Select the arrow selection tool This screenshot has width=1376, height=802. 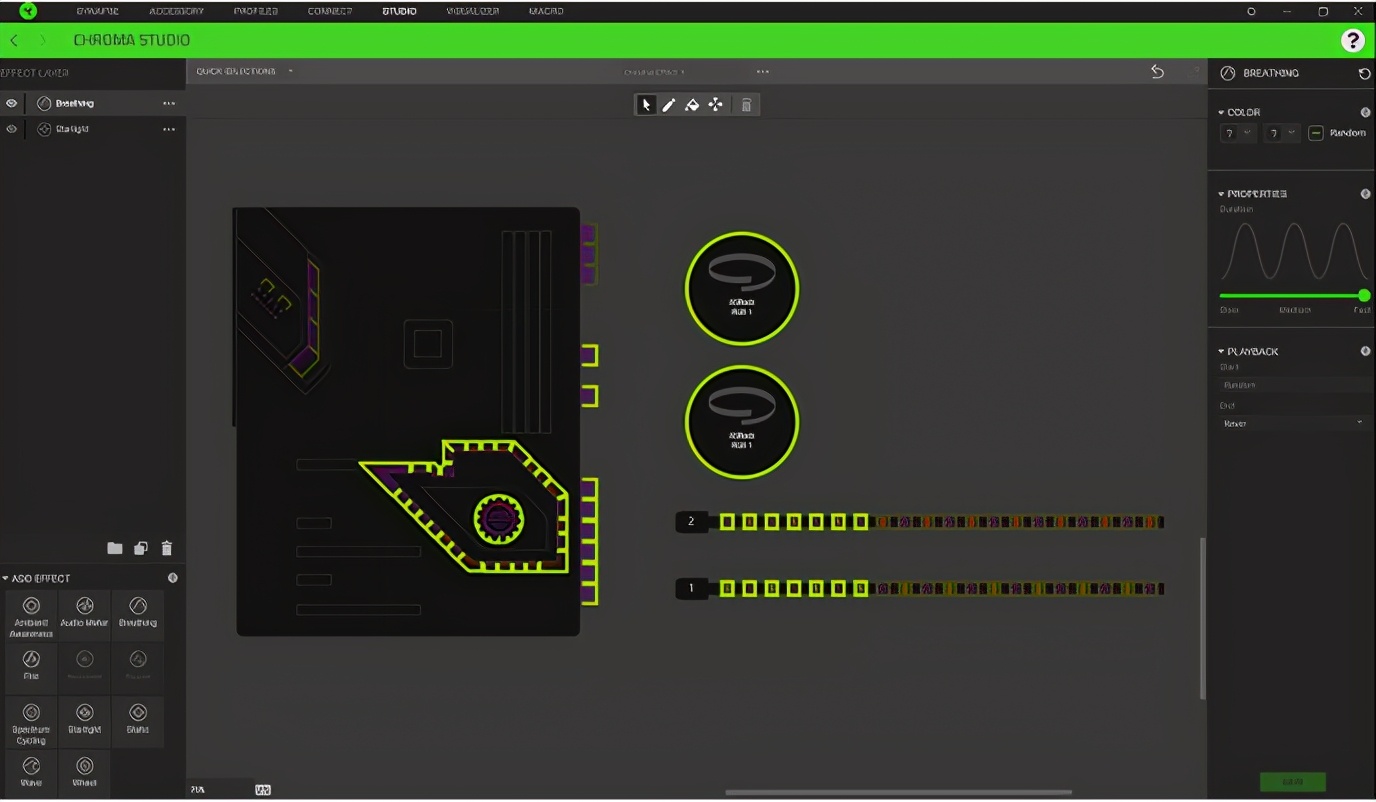click(646, 104)
